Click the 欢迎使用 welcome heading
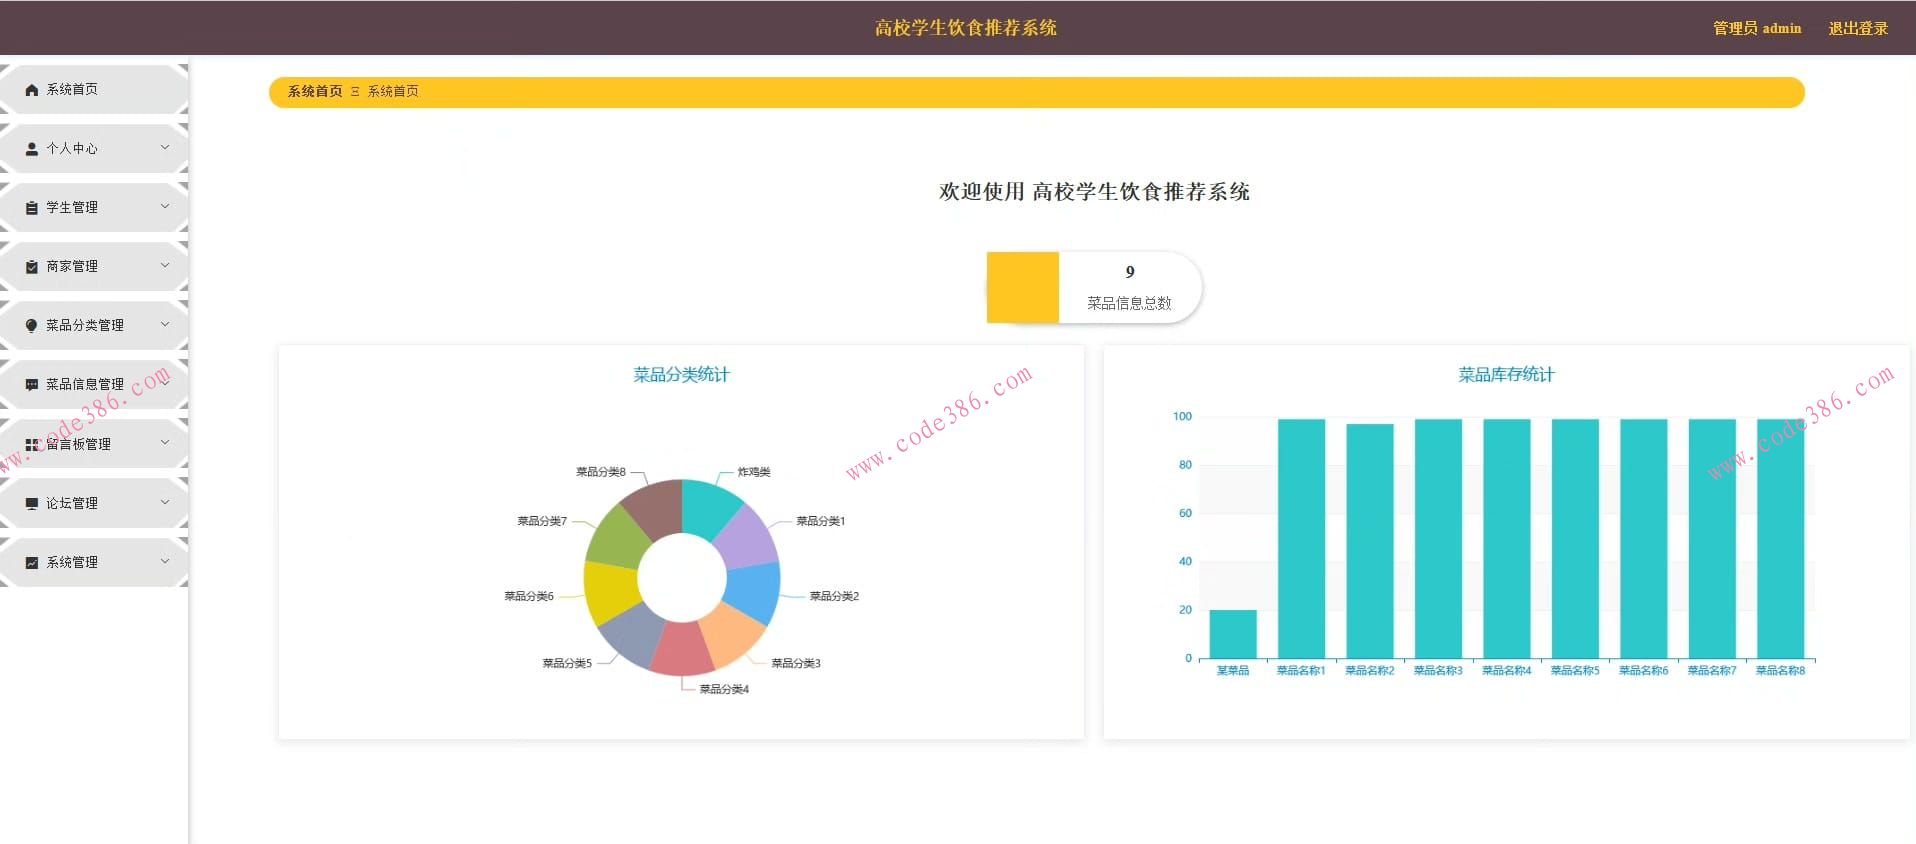1916x844 pixels. click(x=1094, y=192)
